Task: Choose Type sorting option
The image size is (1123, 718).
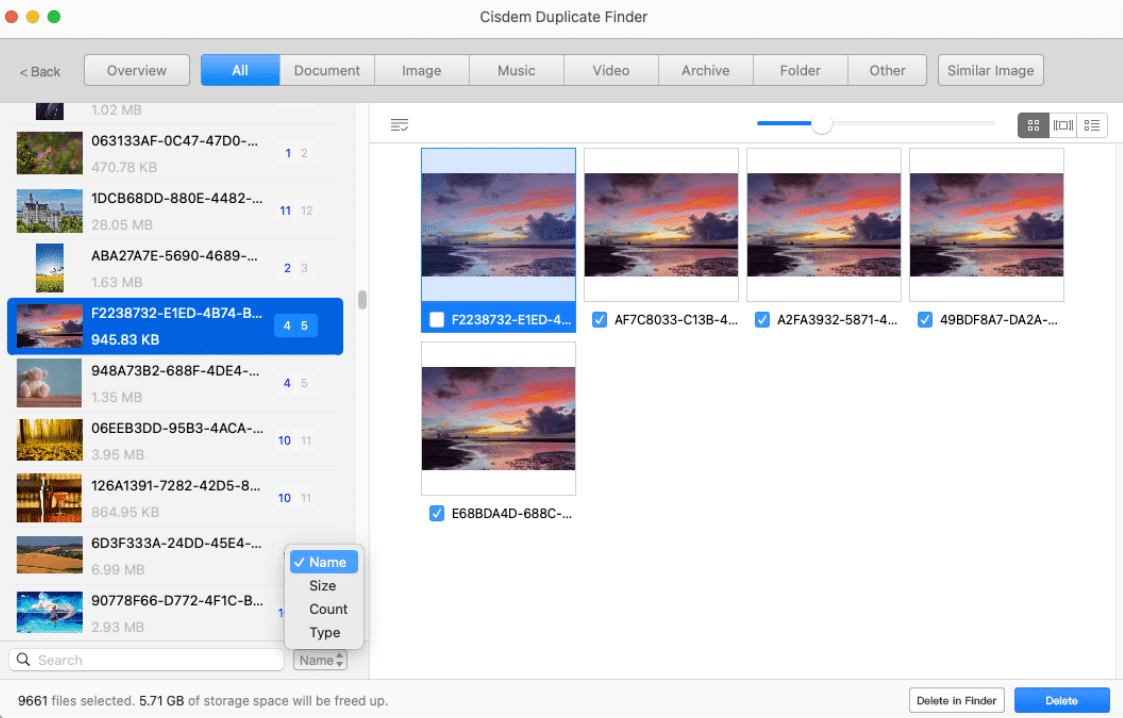Action: (323, 632)
